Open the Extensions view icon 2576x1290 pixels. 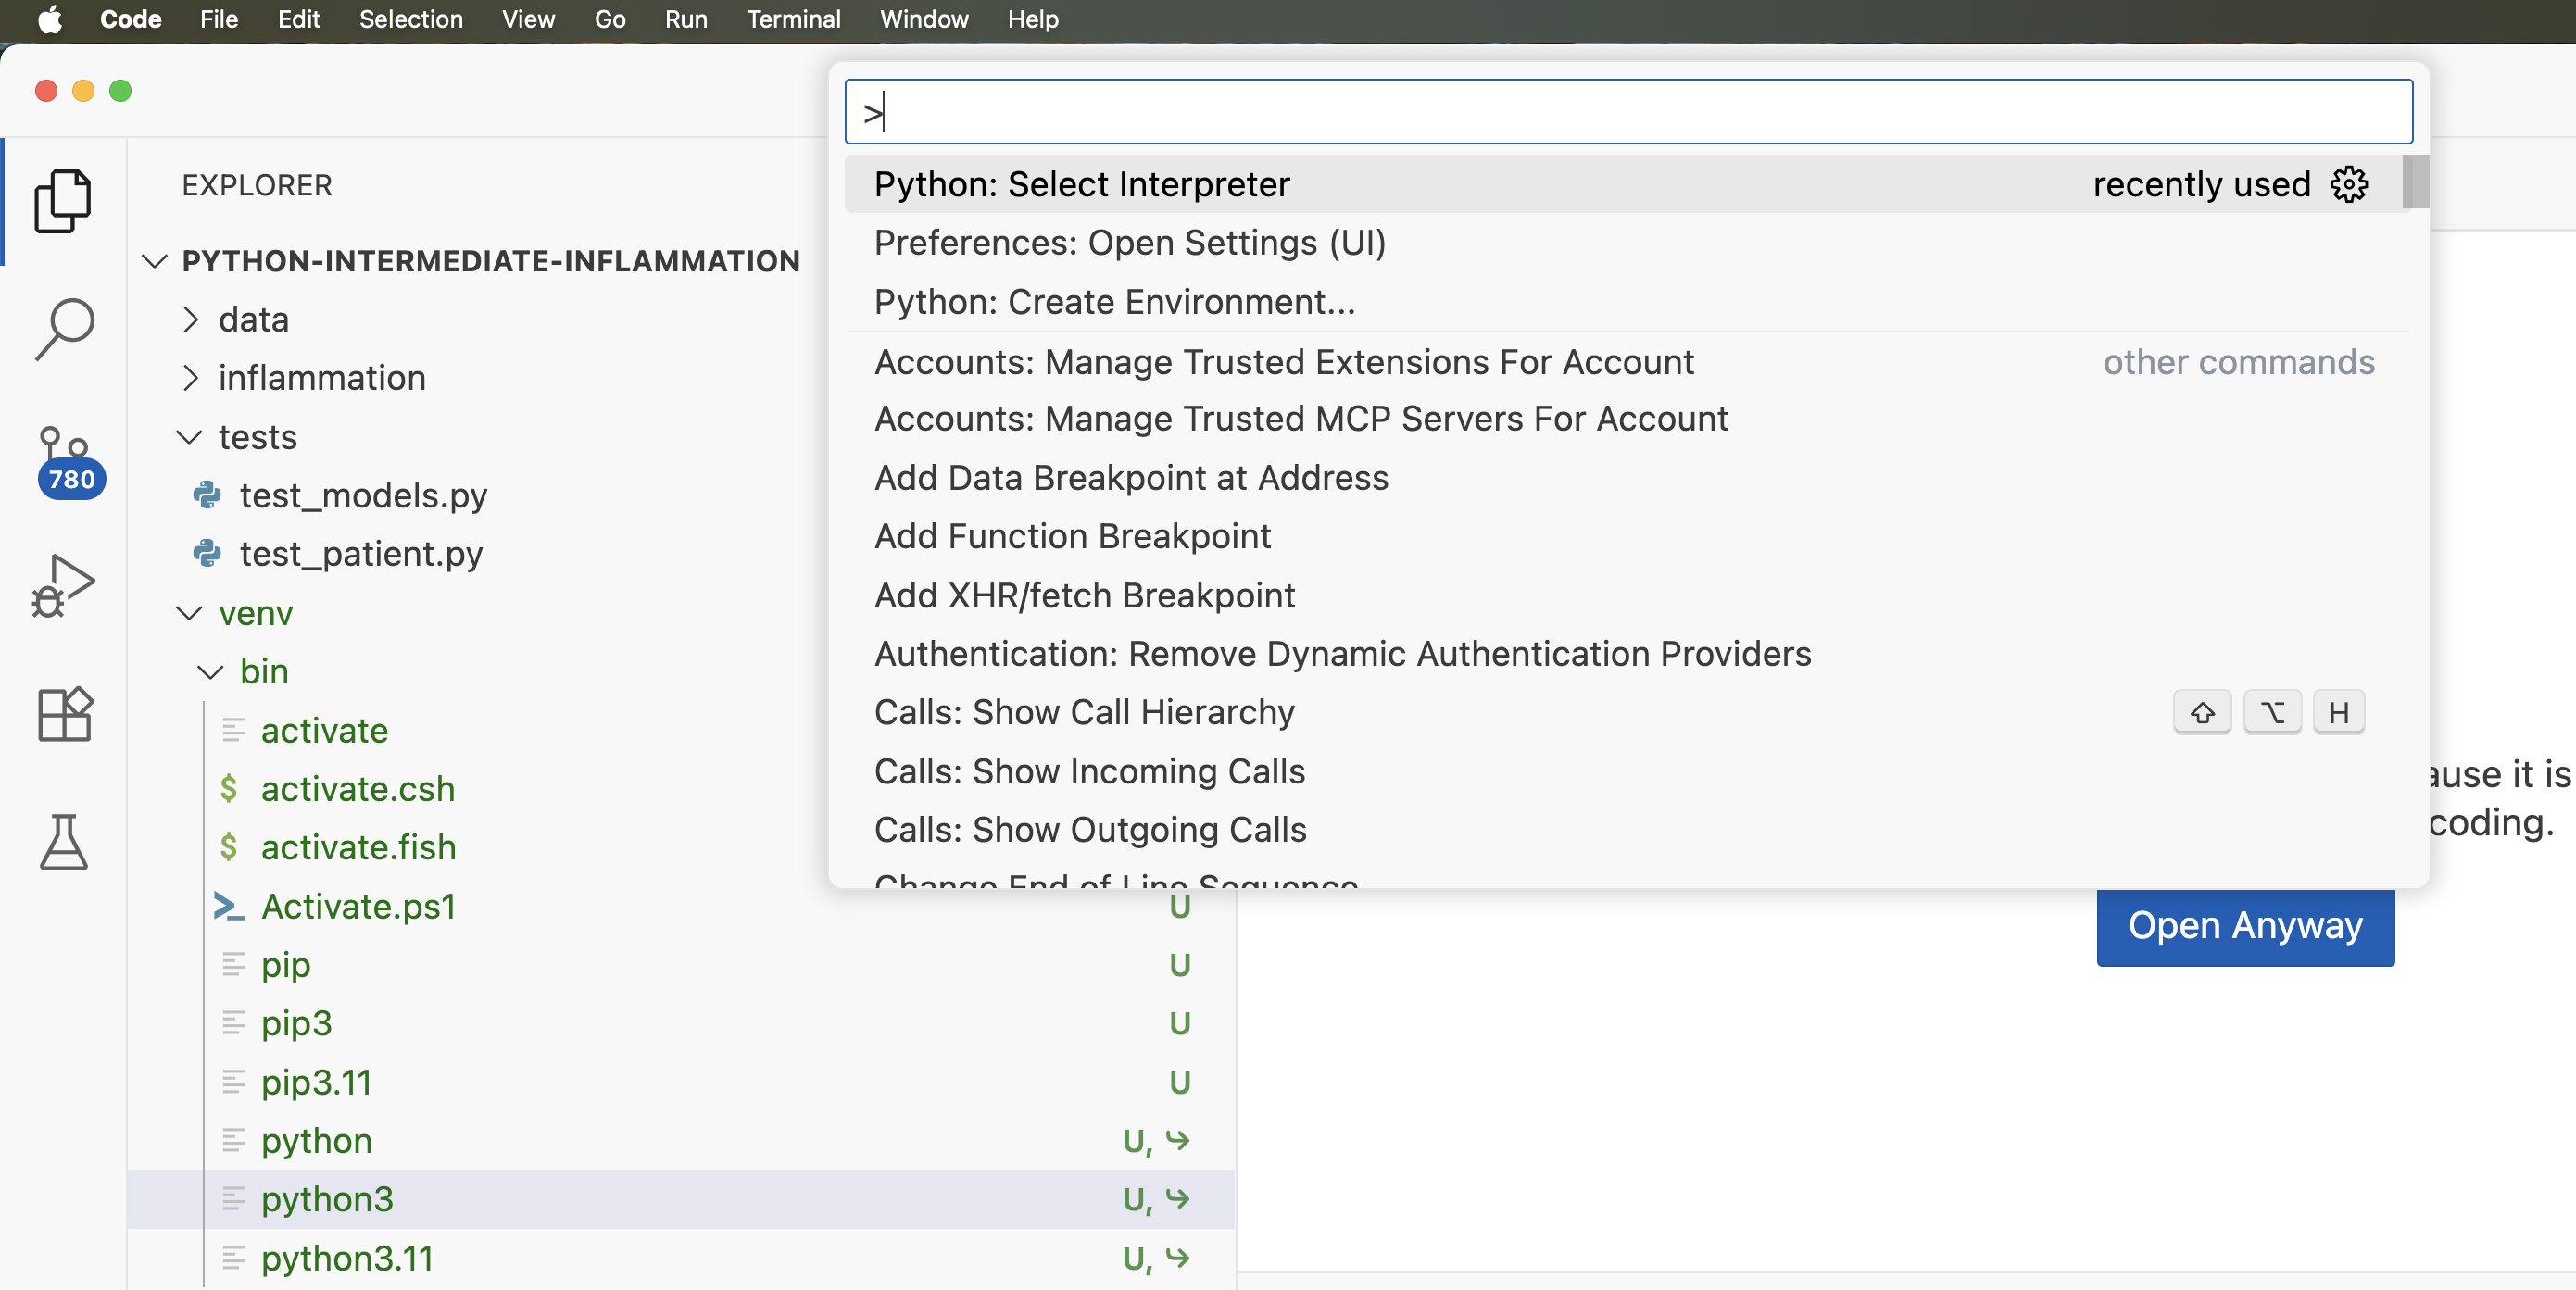(63, 714)
